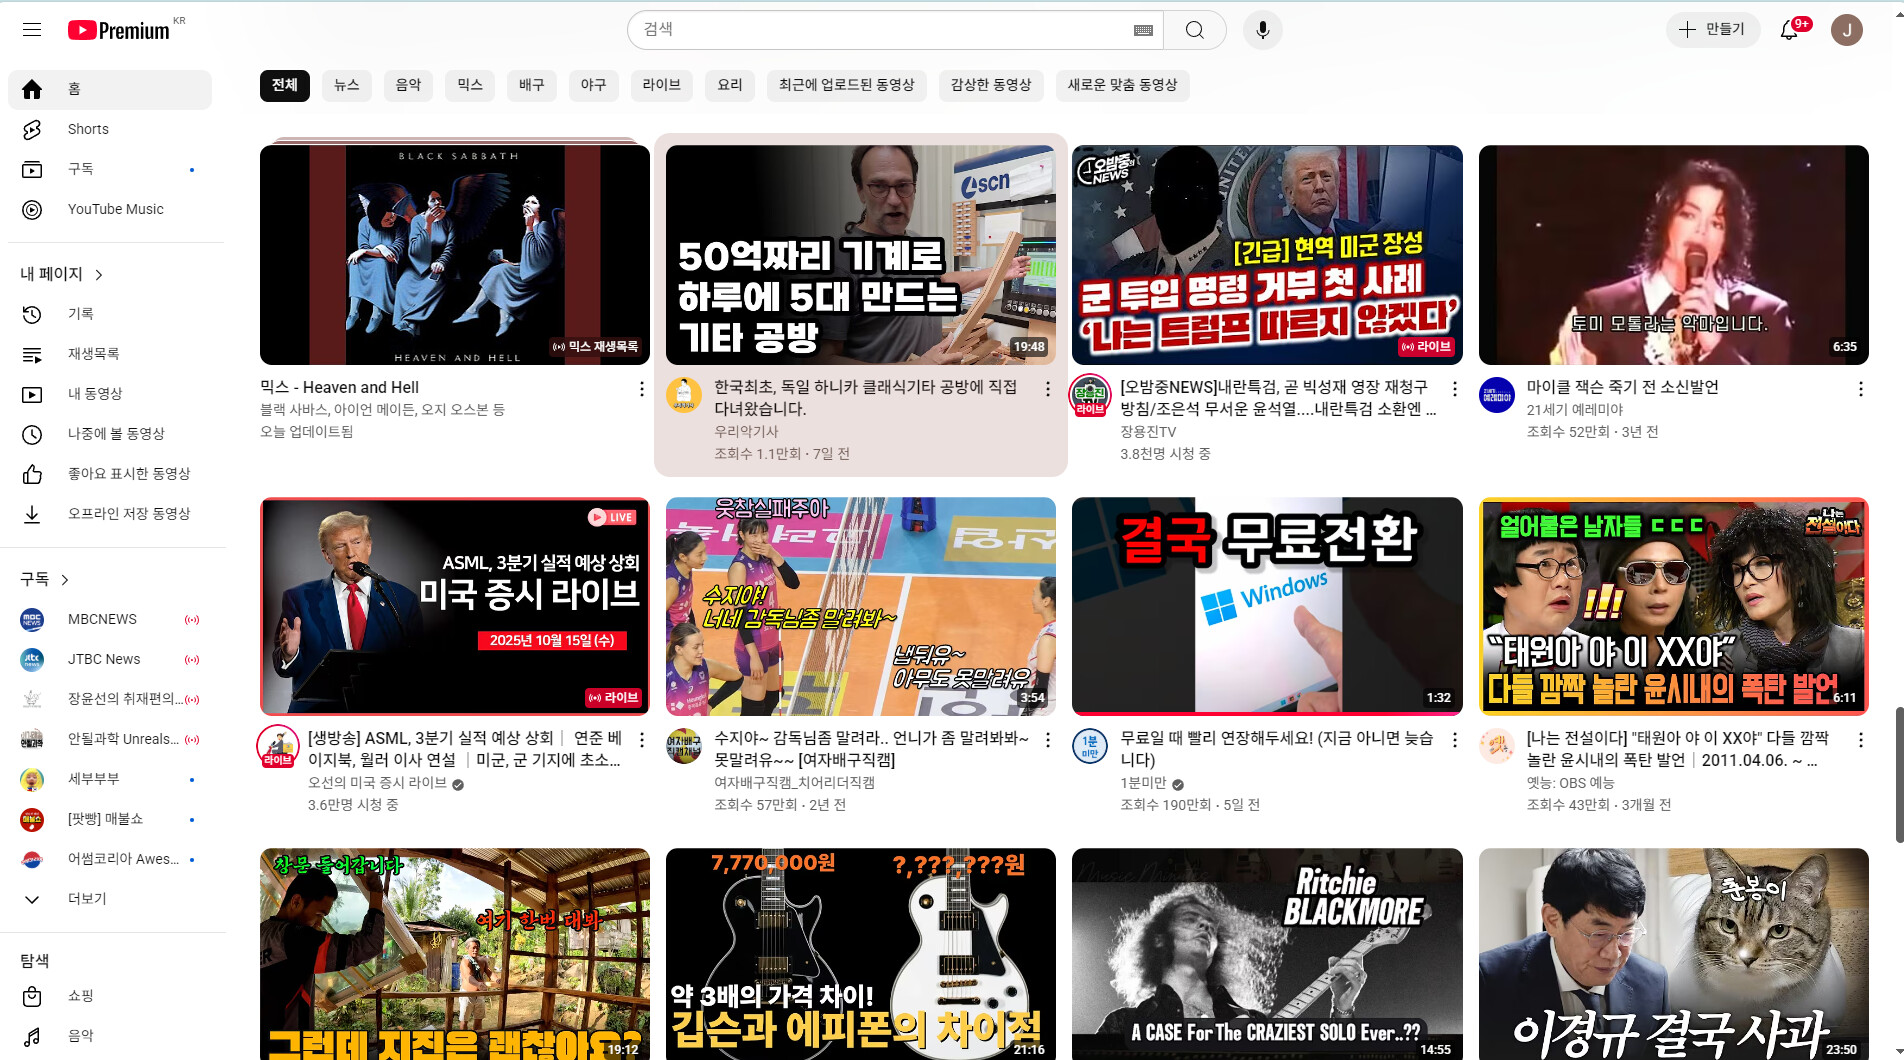Go to YouTube Premium home logo
The height and width of the screenshot is (1060, 1904).
click(119, 30)
